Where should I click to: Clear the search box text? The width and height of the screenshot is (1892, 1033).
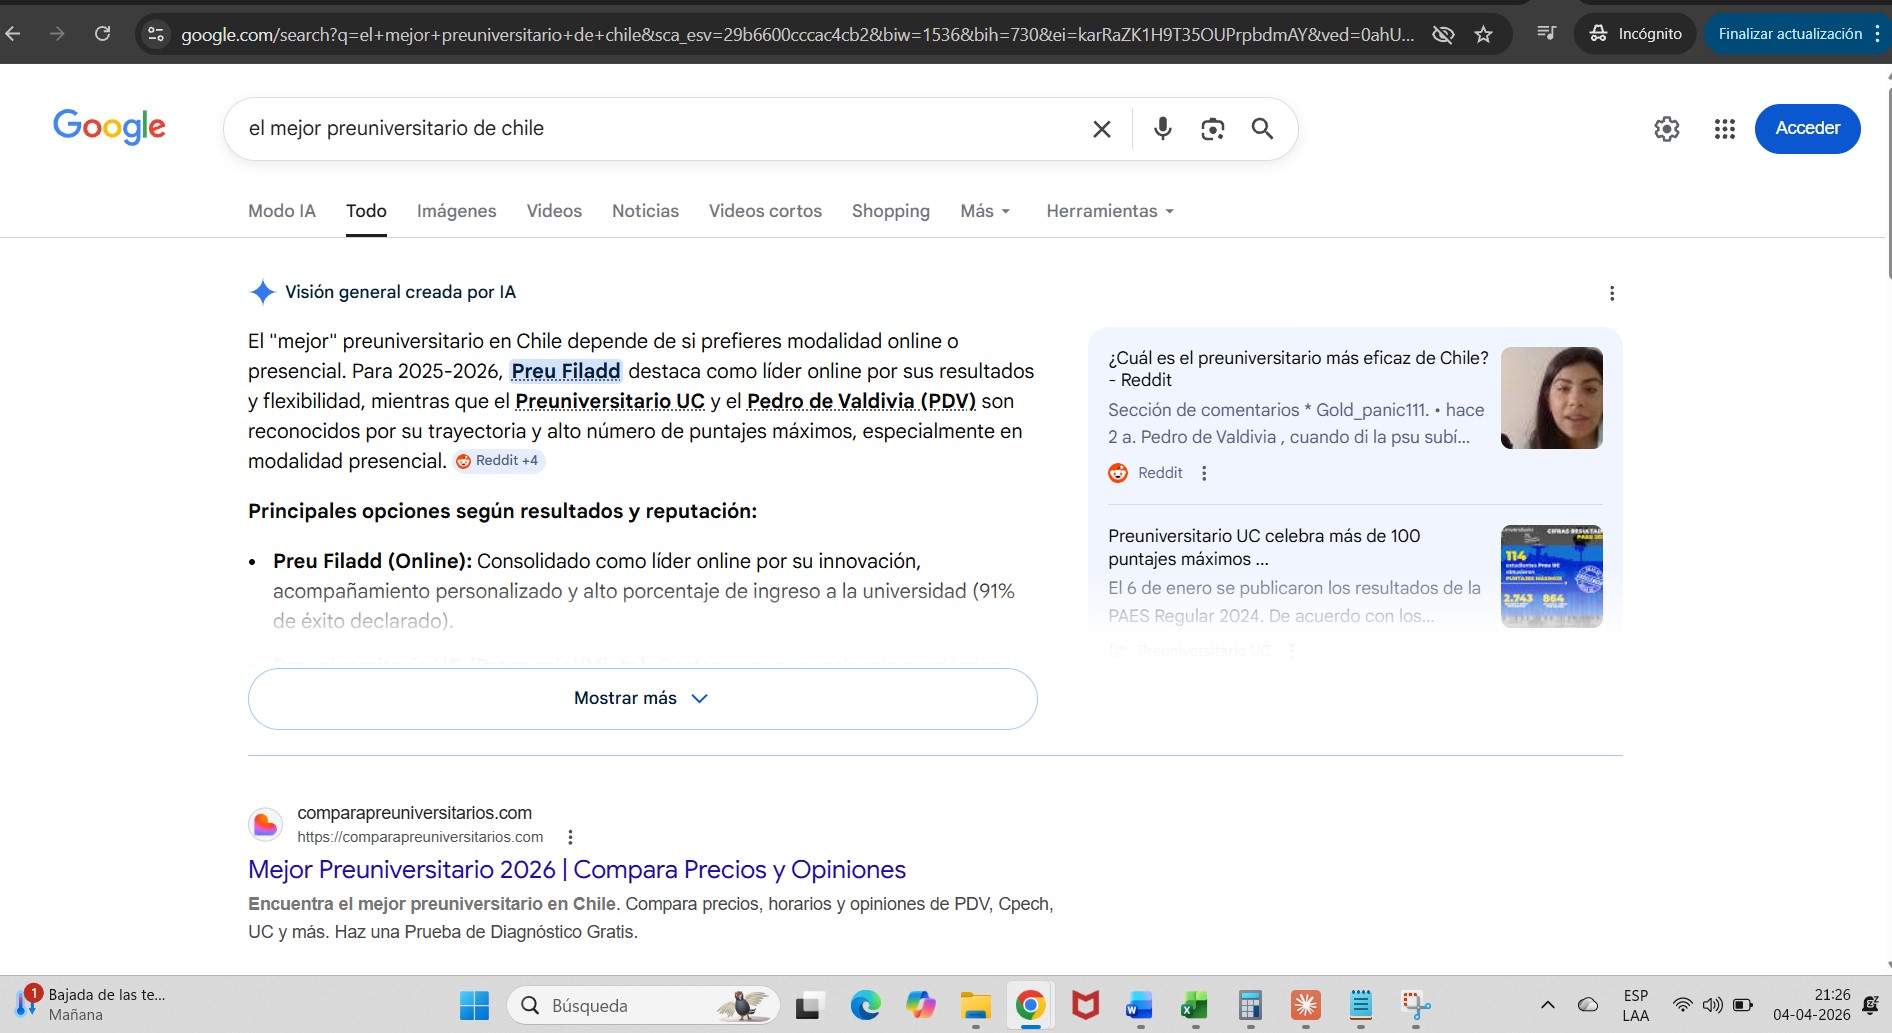[x=1101, y=129]
